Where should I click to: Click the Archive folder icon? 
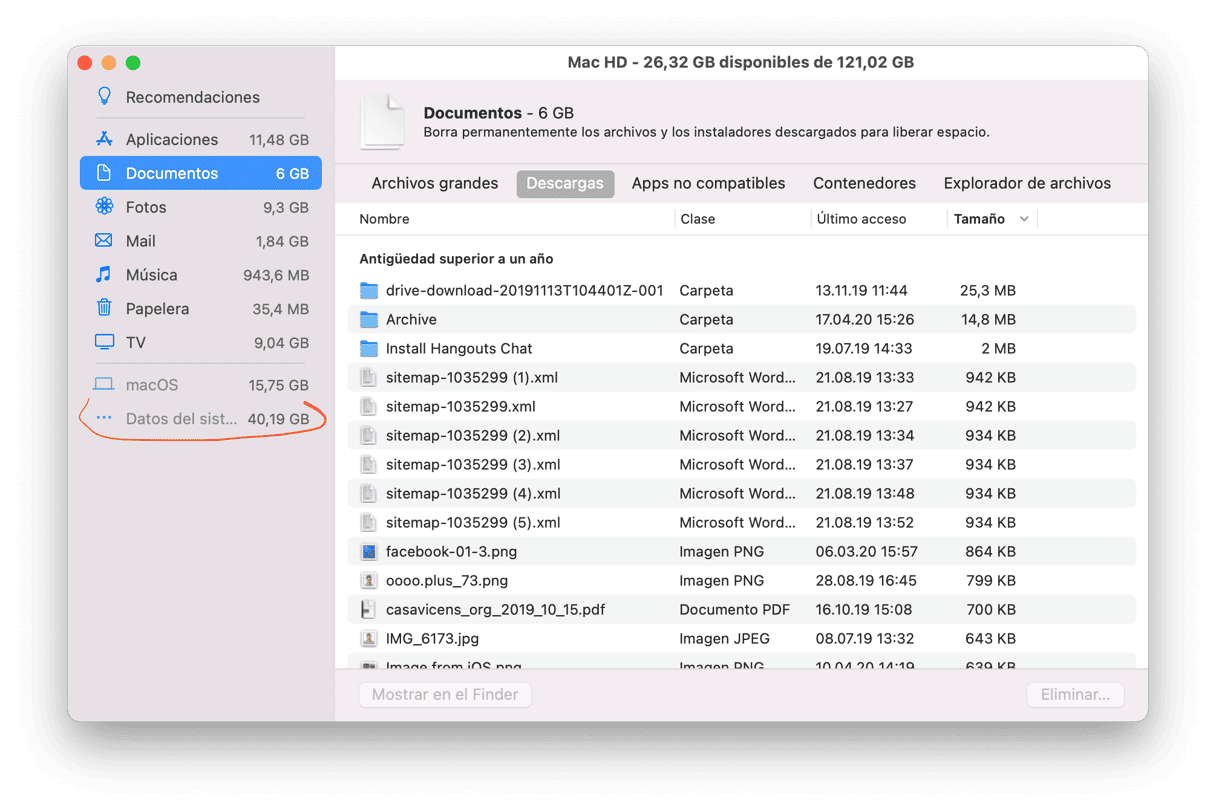pyautogui.click(x=369, y=320)
